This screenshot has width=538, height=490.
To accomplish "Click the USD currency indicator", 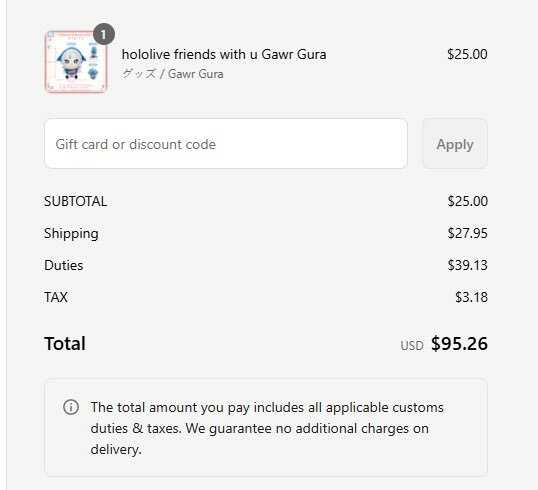I will tap(412, 346).
